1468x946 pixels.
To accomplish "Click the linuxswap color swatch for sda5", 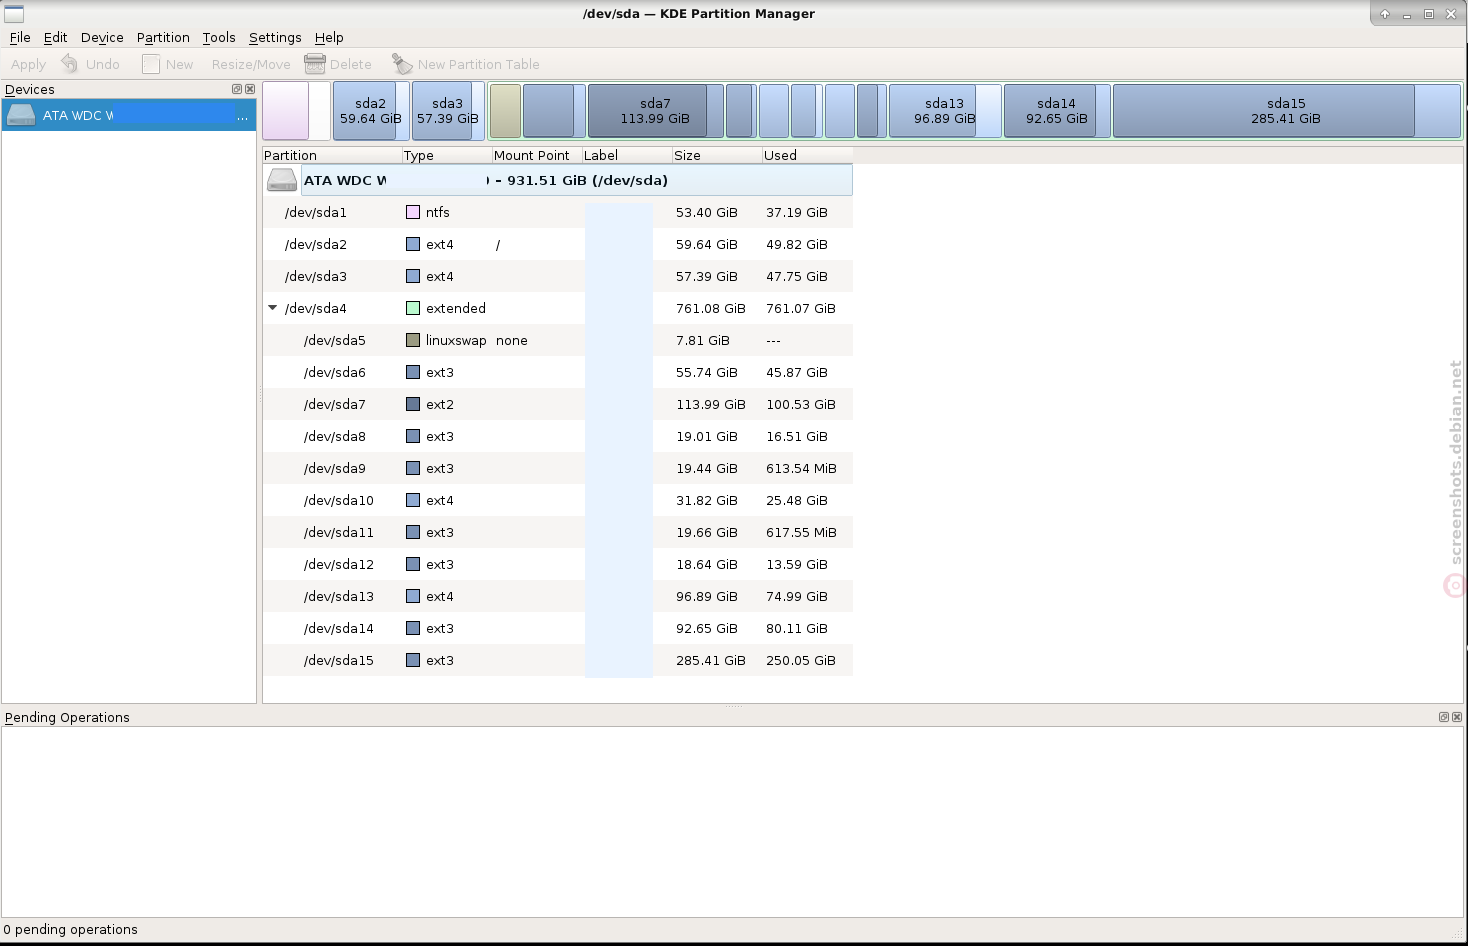I will (413, 340).
